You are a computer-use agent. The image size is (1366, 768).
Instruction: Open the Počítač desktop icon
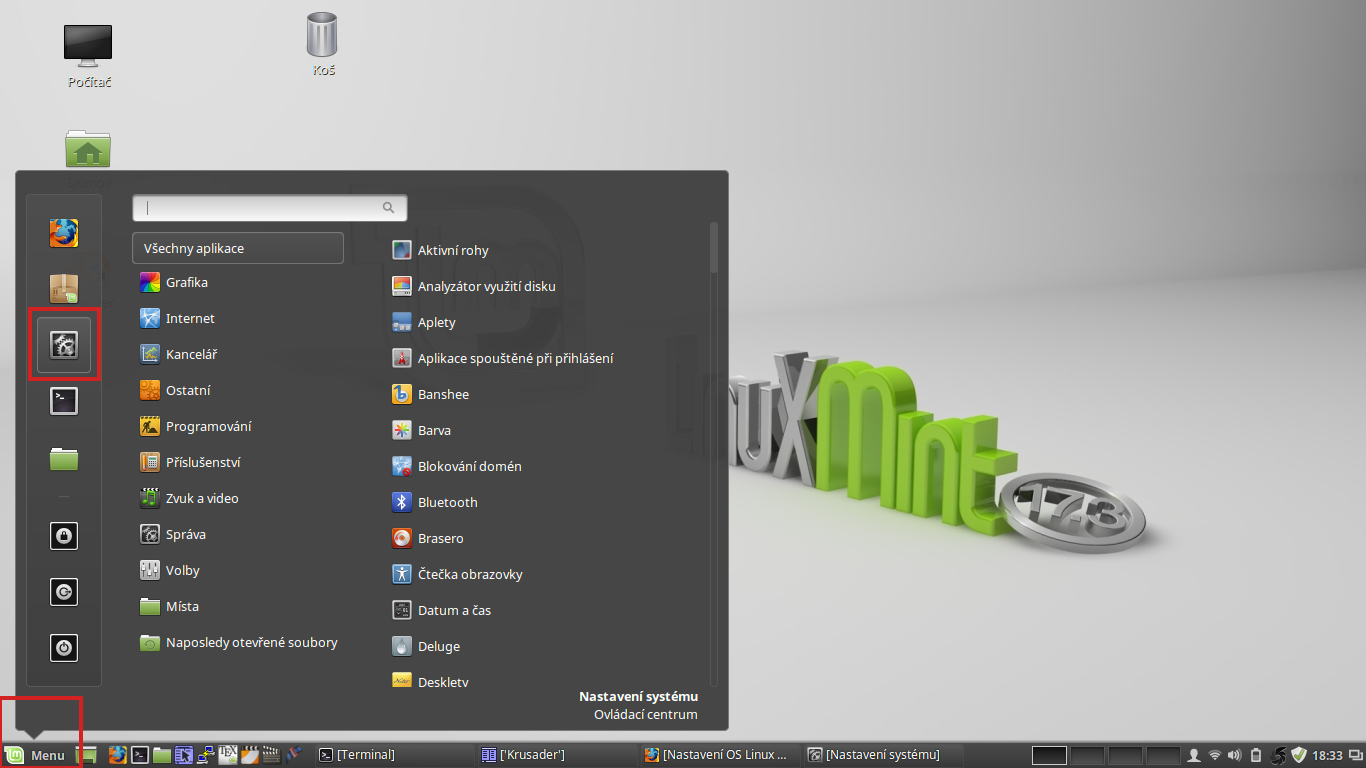[88, 56]
